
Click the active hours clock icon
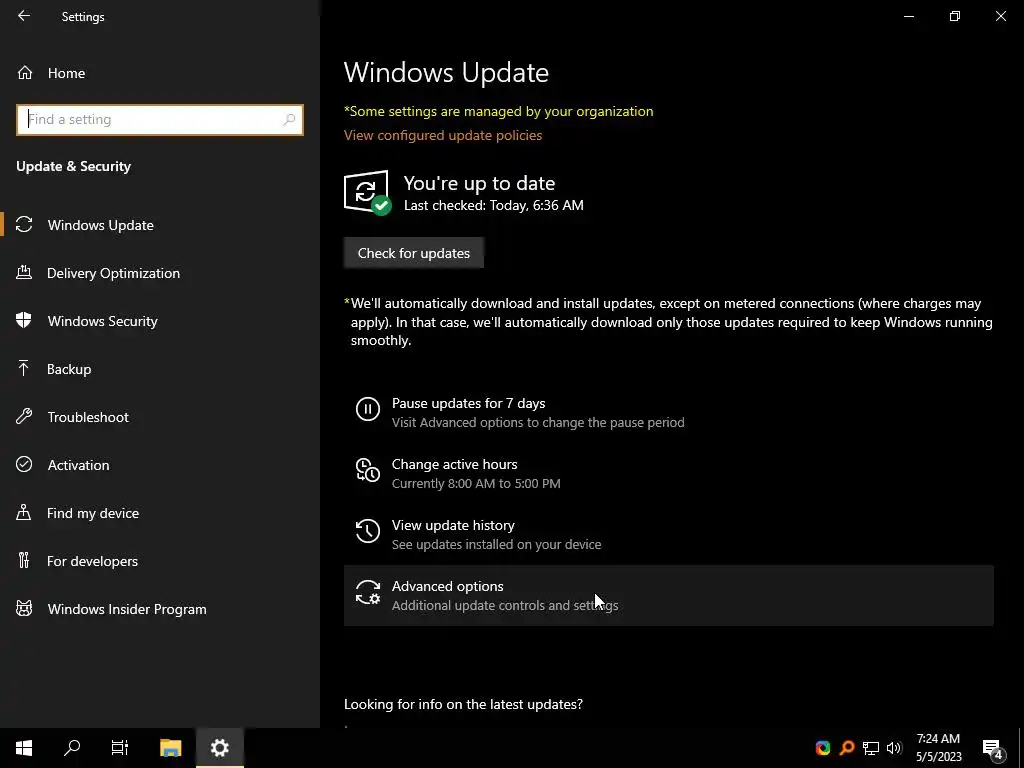(368, 470)
